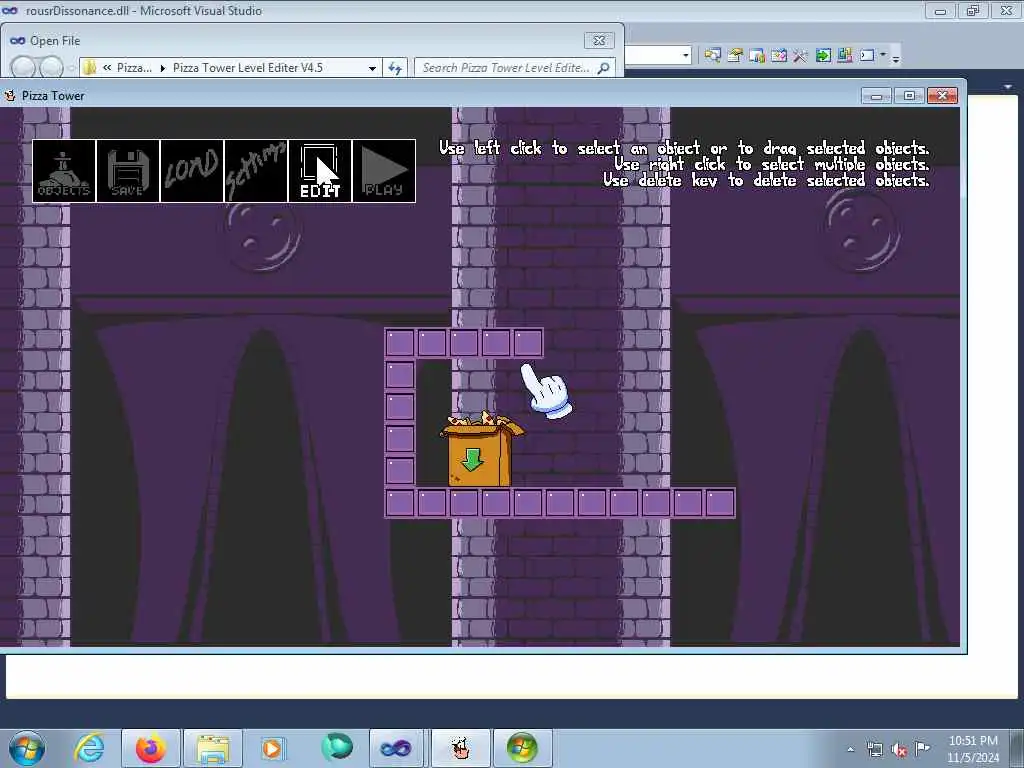The height and width of the screenshot is (768, 1024).
Task: Expand the dropdown arrow beside Command Window icon
Action: pyautogui.click(x=883, y=55)
